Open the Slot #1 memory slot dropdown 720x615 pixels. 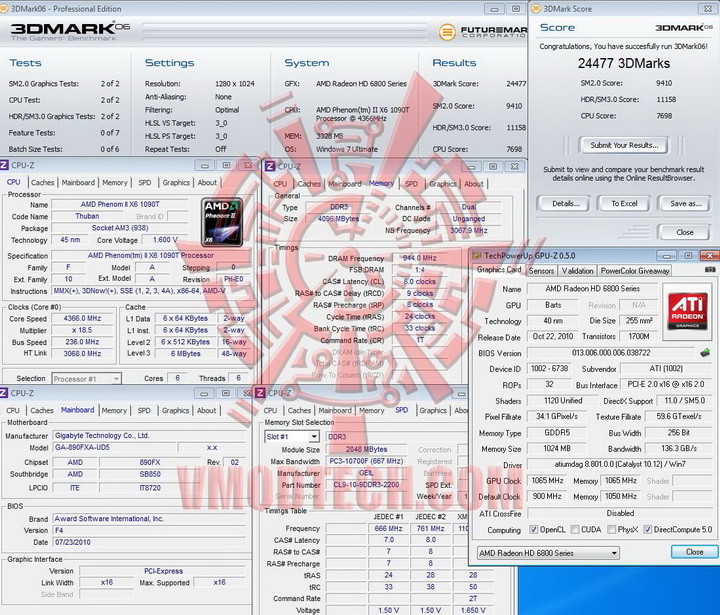coord(292,437)
